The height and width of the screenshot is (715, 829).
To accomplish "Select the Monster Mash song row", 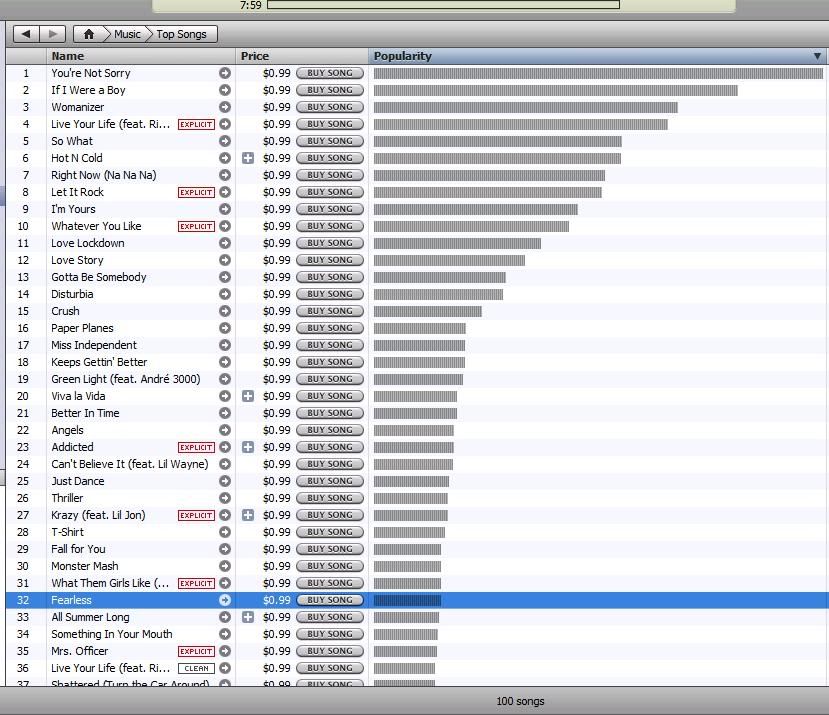I will [x=85, y=566].
